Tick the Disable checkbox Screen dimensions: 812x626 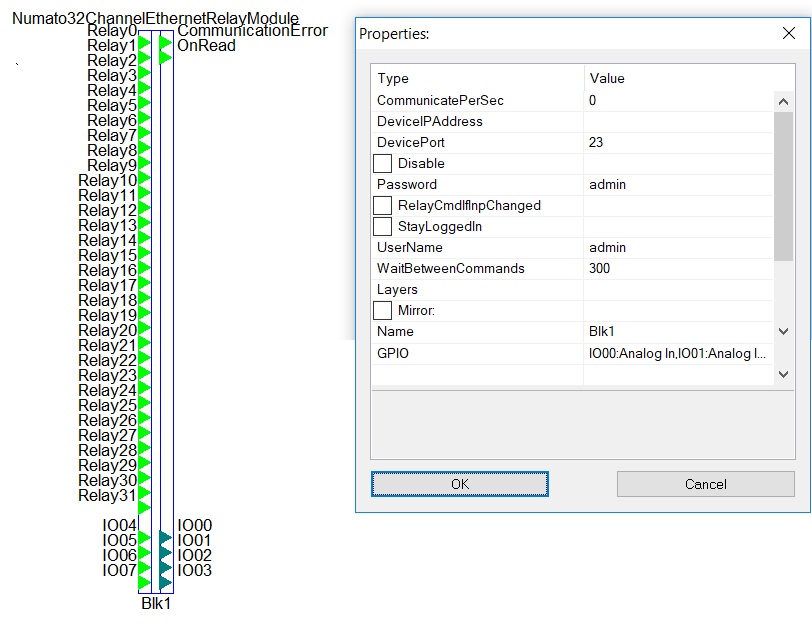382,163
